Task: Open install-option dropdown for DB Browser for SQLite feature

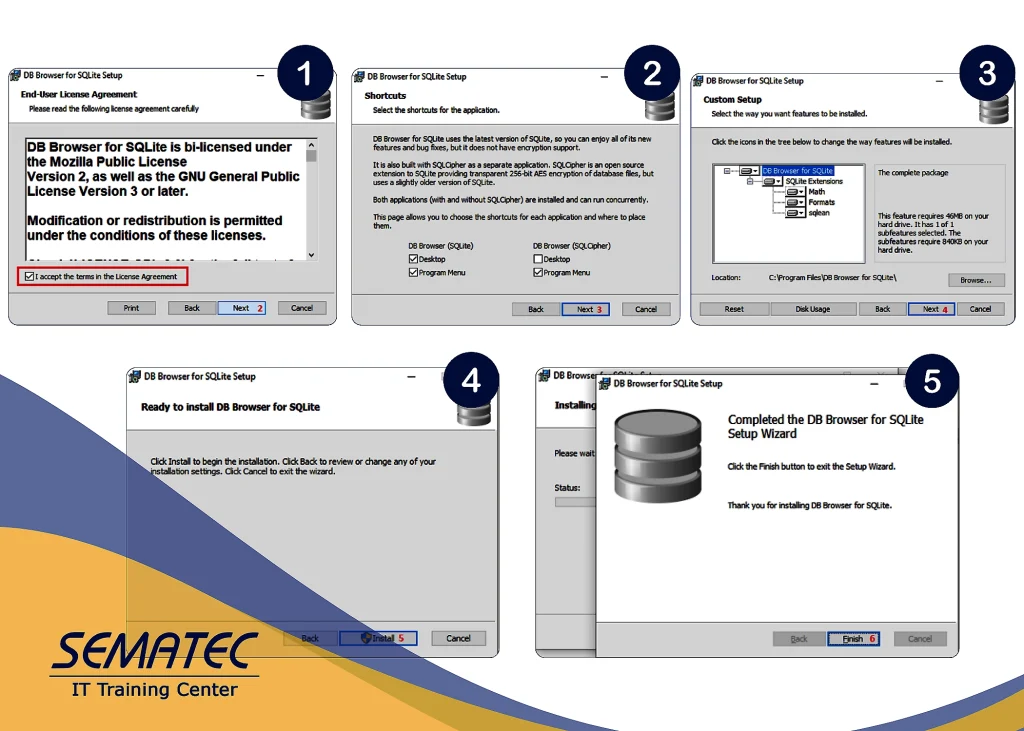Action: tap(750, 171)
